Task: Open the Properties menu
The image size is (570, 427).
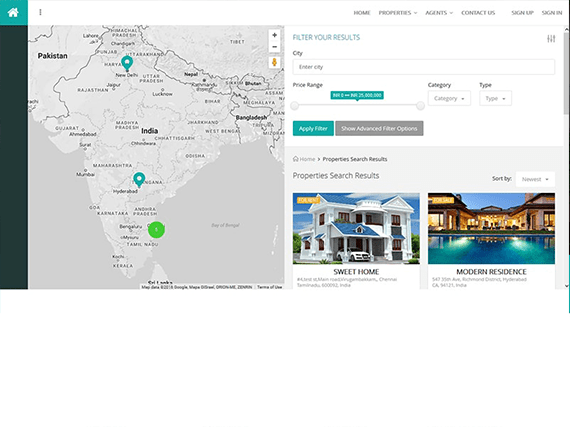Action: pyautogui.click(x=398, y=13)
